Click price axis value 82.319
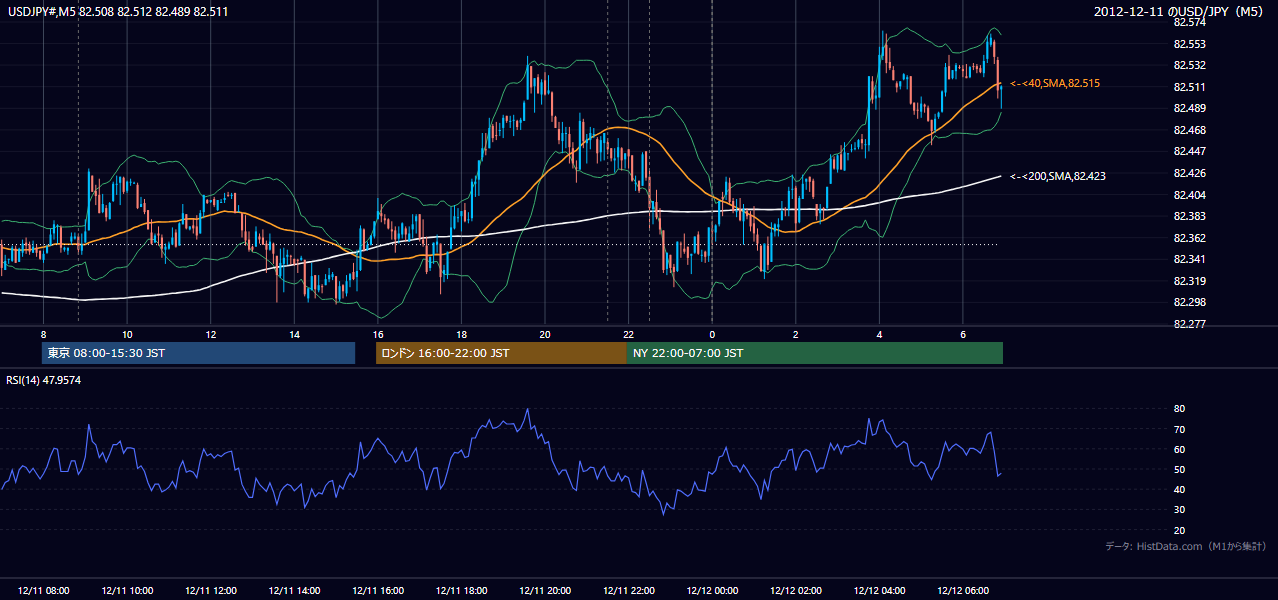The image size is (1278, 600). 1189,281
